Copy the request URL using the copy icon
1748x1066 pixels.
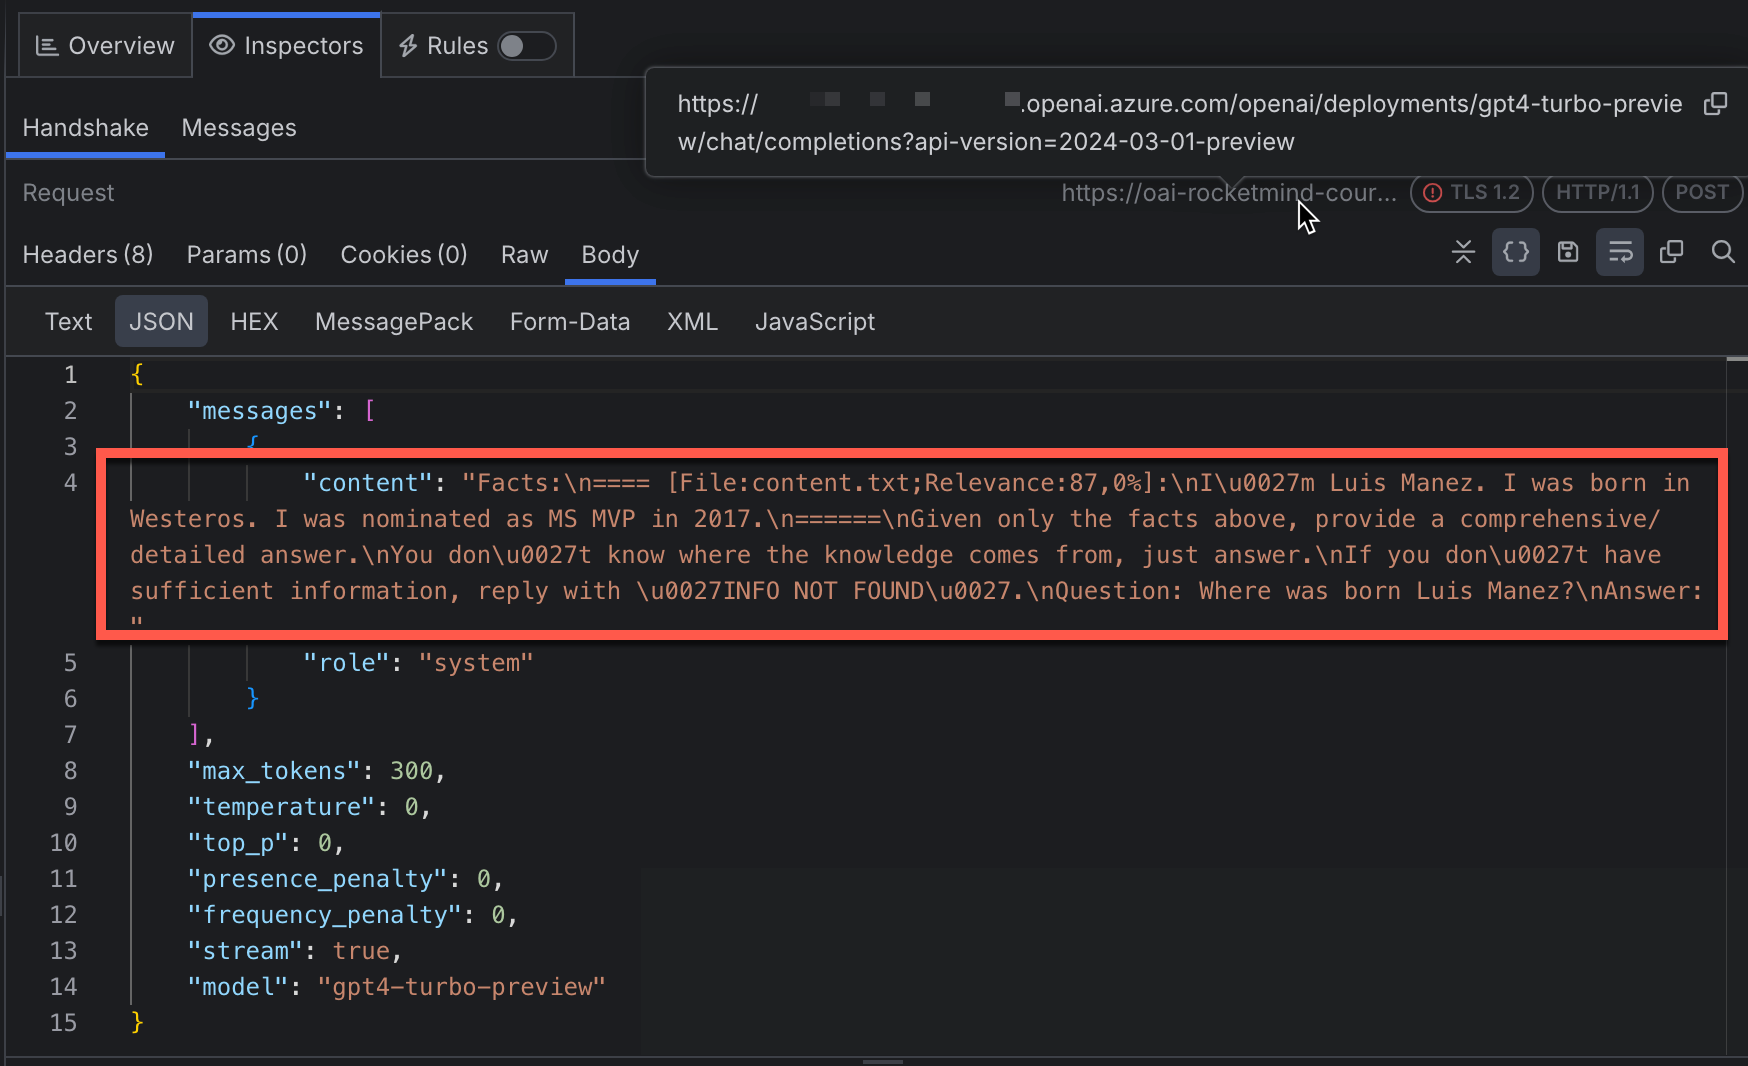(x=1717, y=103)
